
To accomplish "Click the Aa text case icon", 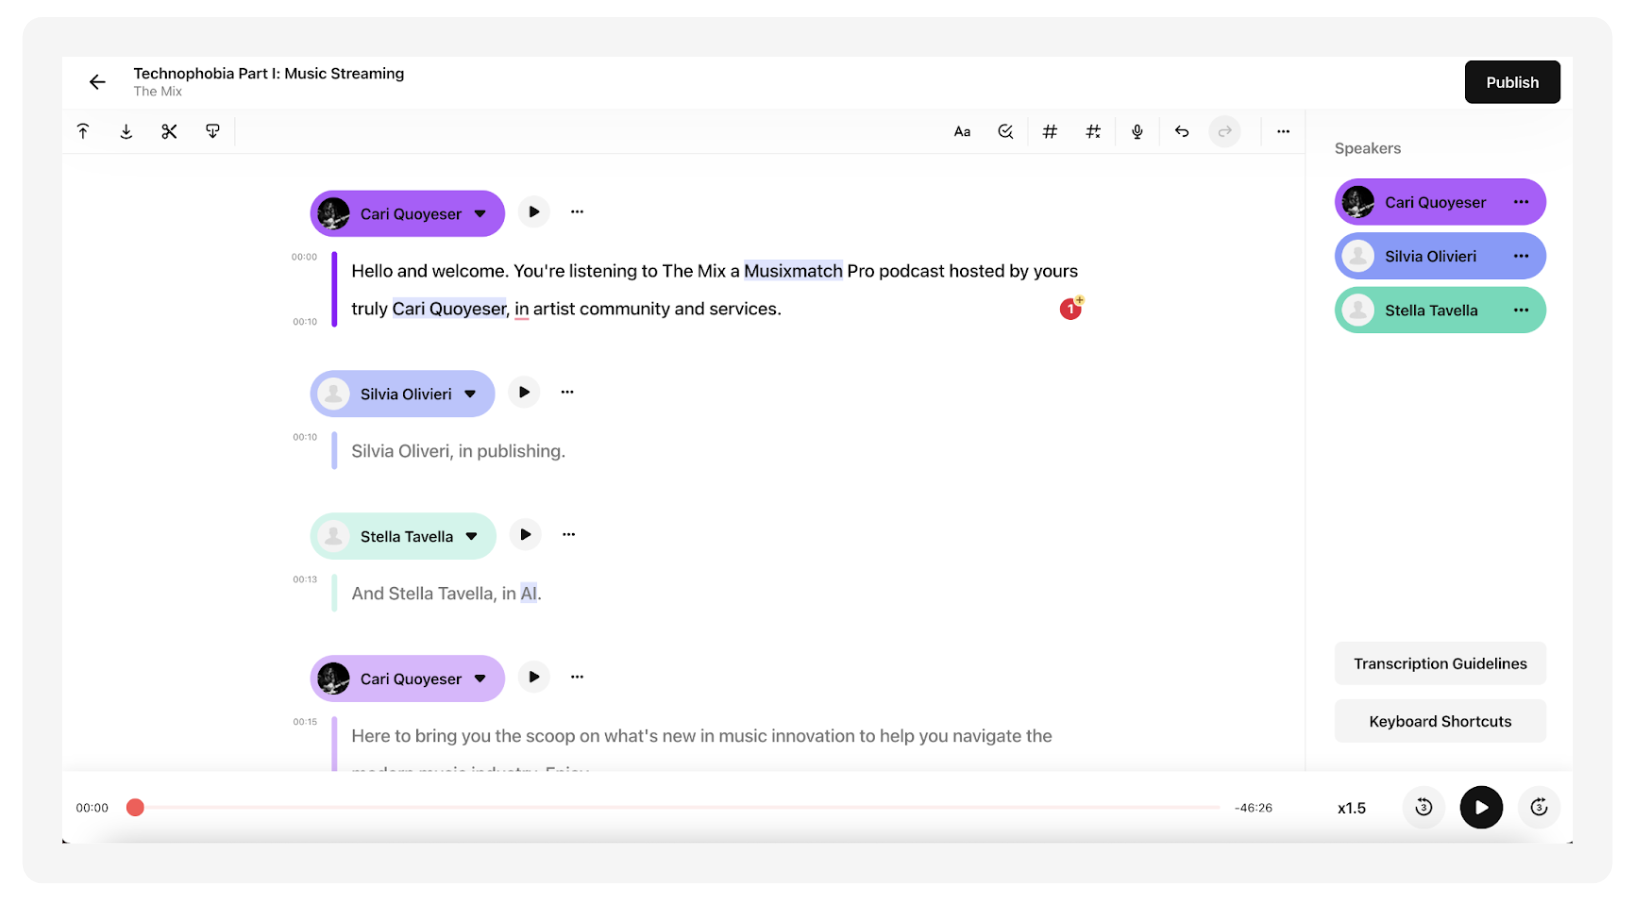I will [x=962, y=131].
